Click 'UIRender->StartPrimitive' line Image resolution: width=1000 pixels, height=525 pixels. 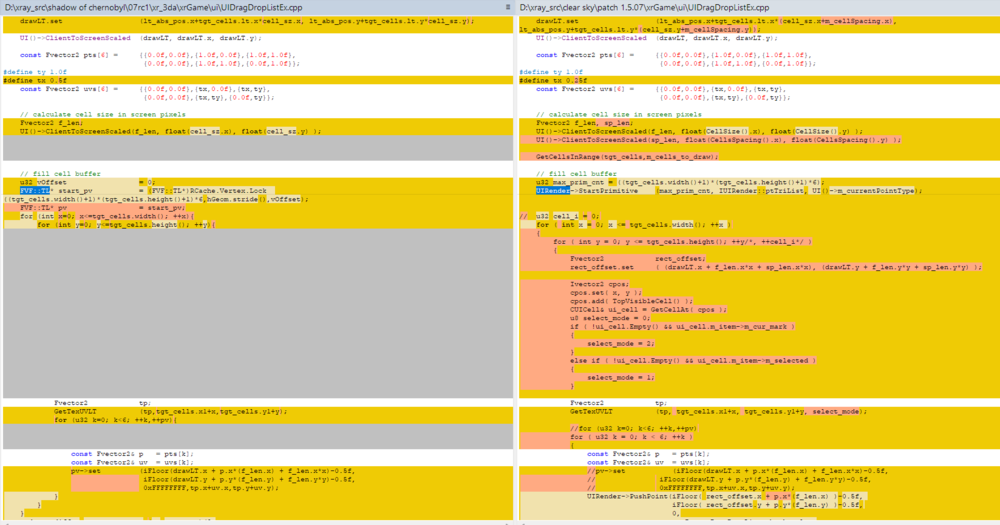pyautogui.click(x=760, y=191)
